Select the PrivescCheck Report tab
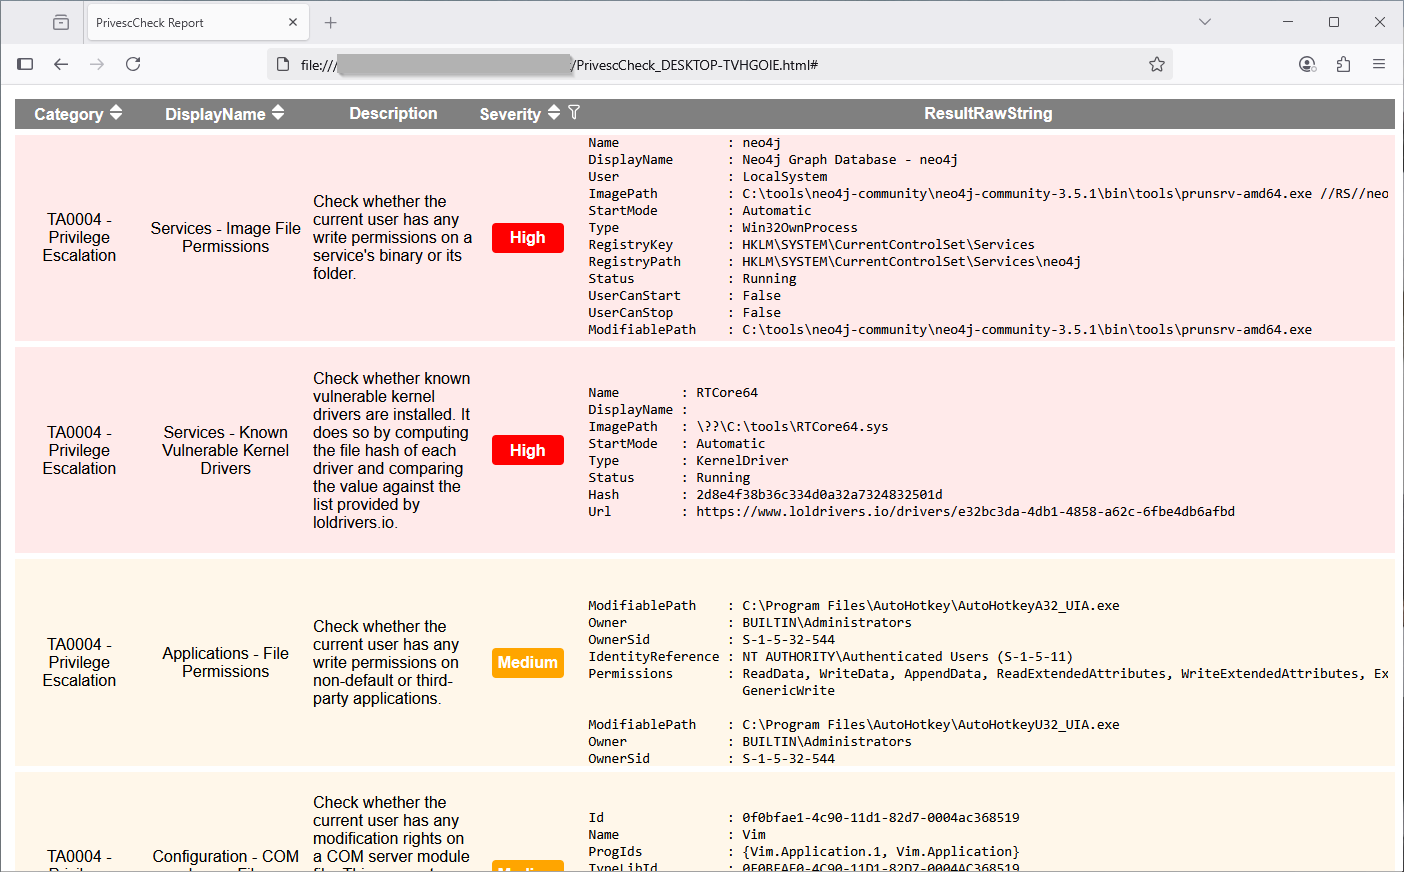Viewport: 1404px width, 872px height. click(x=180, y=21)
